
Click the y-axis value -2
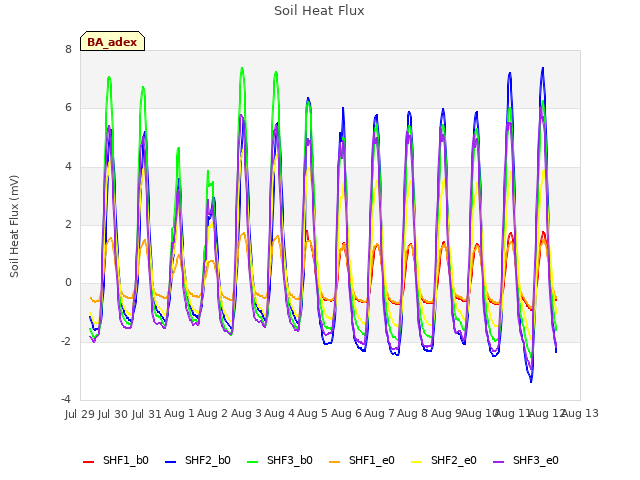click(x=66, y=341)
